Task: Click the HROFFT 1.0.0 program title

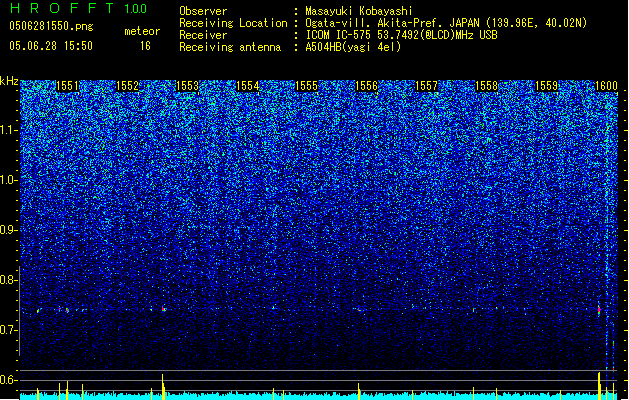Action: [x=78, y=8]
